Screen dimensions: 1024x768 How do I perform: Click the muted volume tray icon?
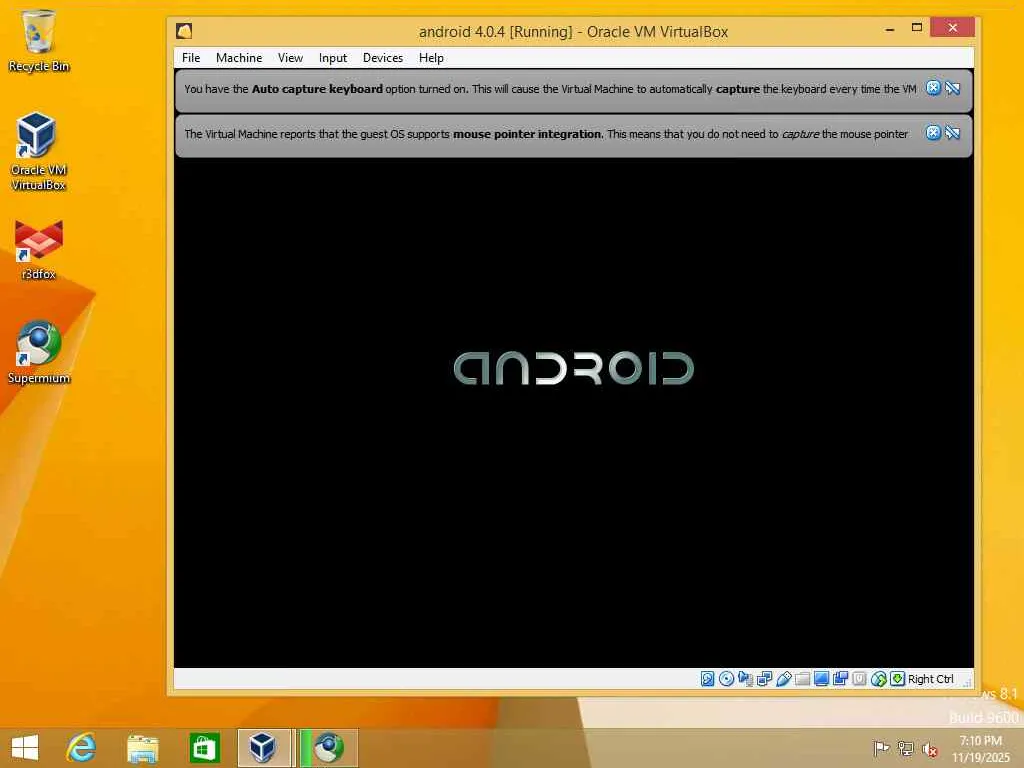tap(929, 749)
